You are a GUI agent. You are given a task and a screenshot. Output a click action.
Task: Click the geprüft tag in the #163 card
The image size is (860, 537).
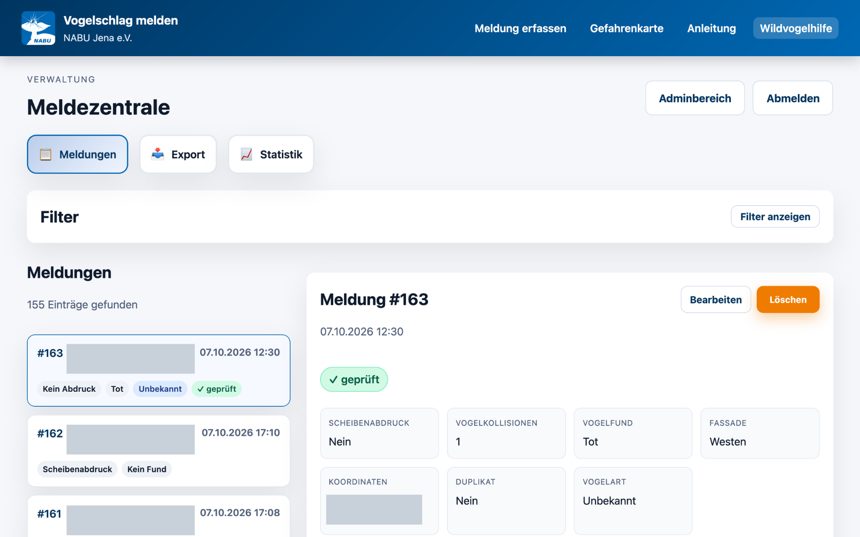click(x=217, y=389)
